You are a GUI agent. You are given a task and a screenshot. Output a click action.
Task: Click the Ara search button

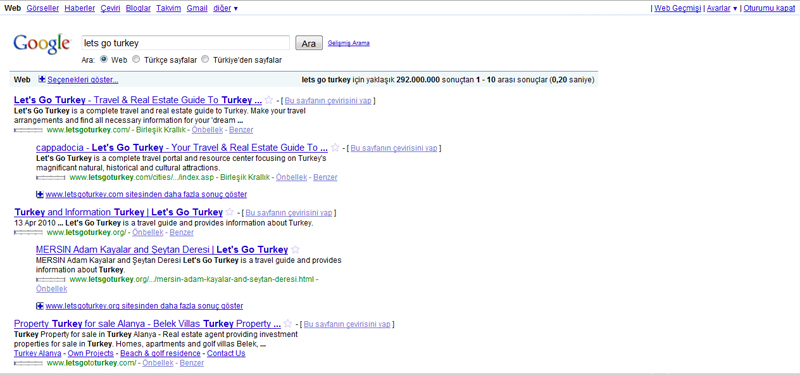(309, 43)
